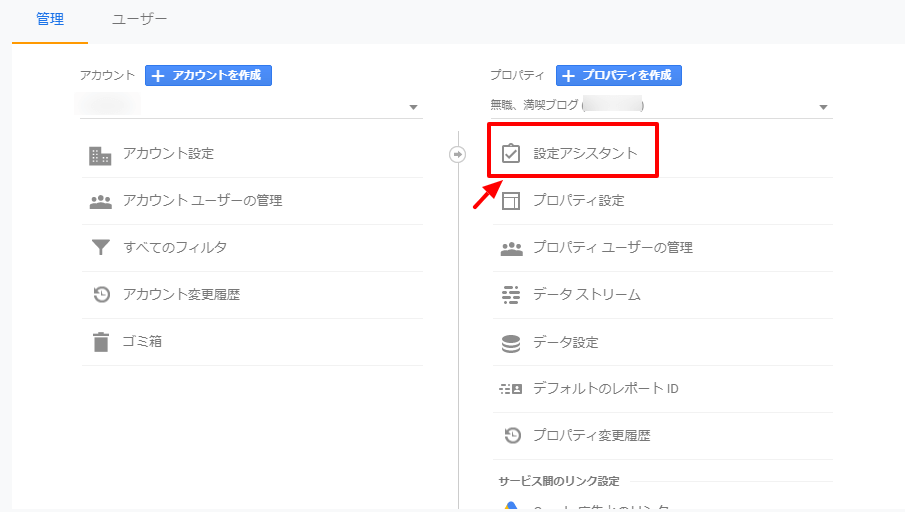Click the サービス間のリンク設定 section heading
This screenshot has width=905, height=512.
pos(559,481)
